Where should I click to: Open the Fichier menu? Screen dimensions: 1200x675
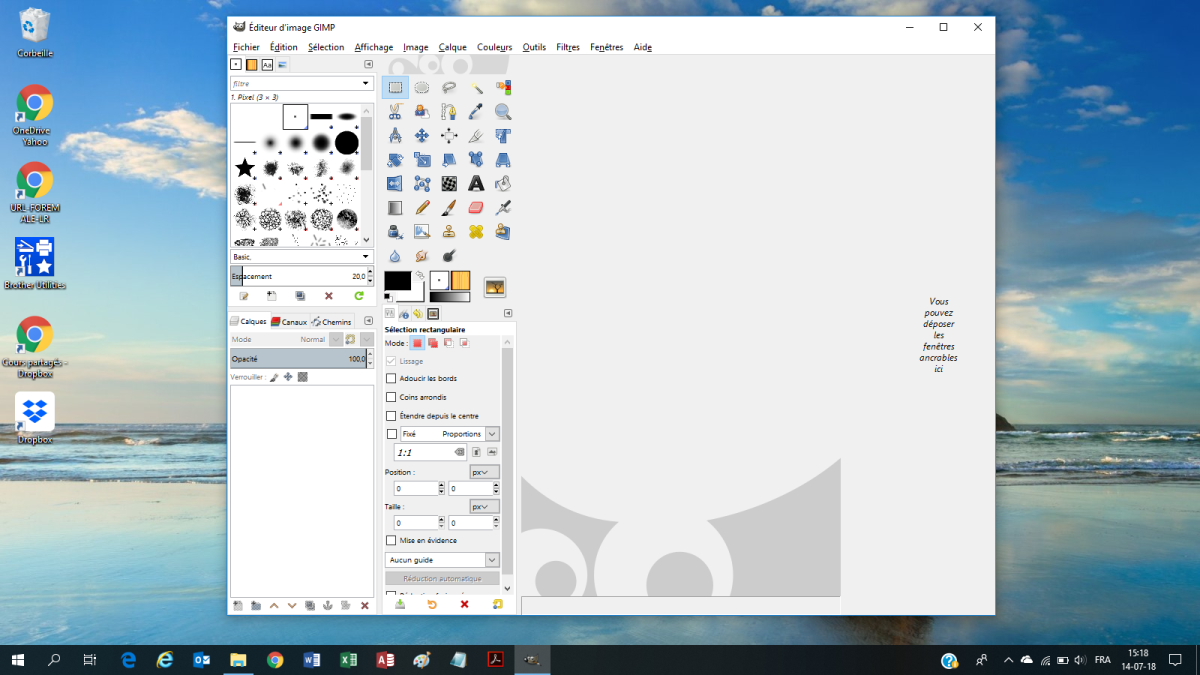click(246, 47)
